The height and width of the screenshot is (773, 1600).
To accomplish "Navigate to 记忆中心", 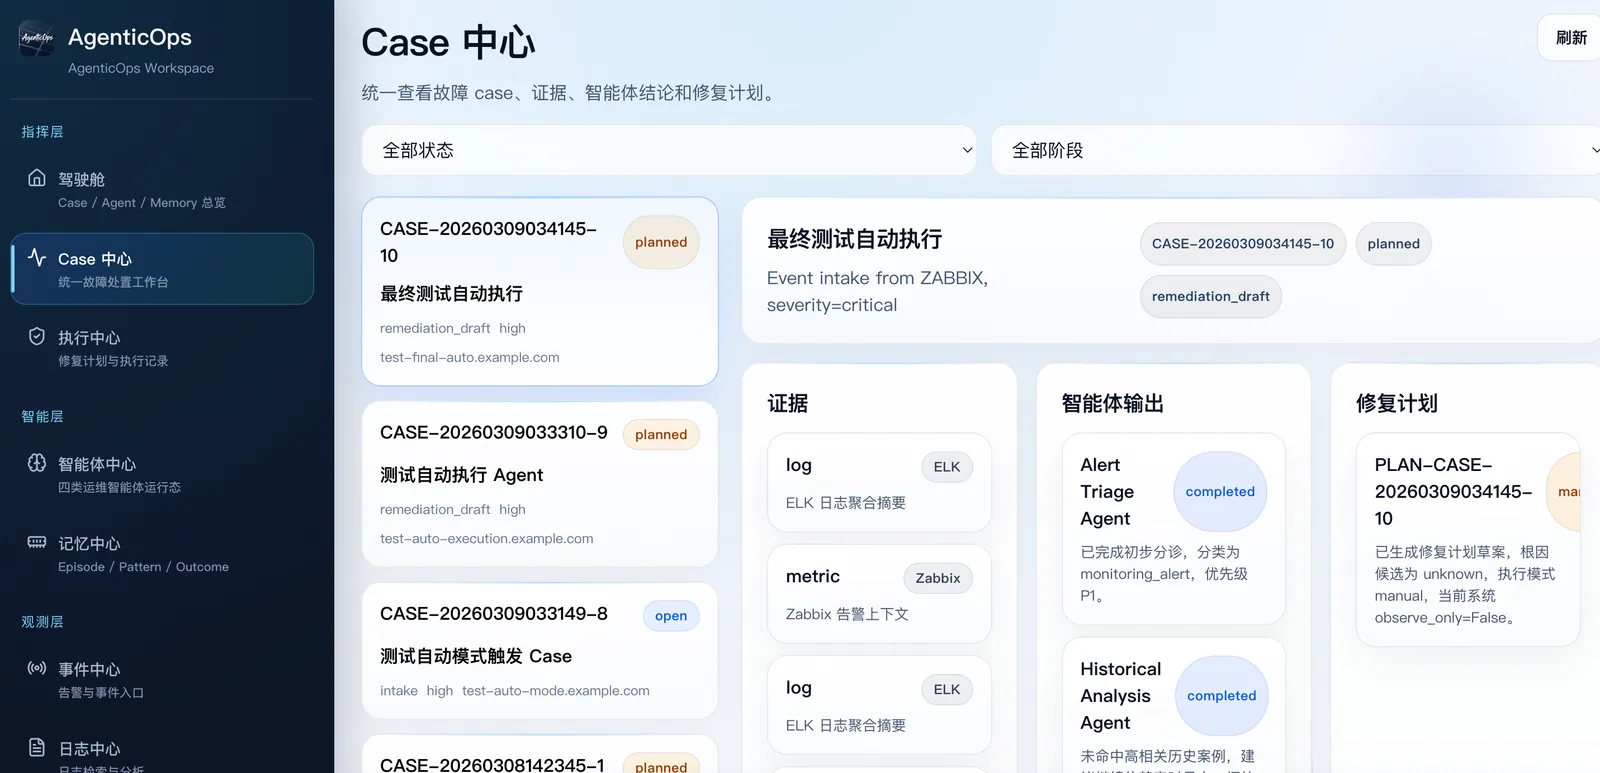I will click(162, 554).
